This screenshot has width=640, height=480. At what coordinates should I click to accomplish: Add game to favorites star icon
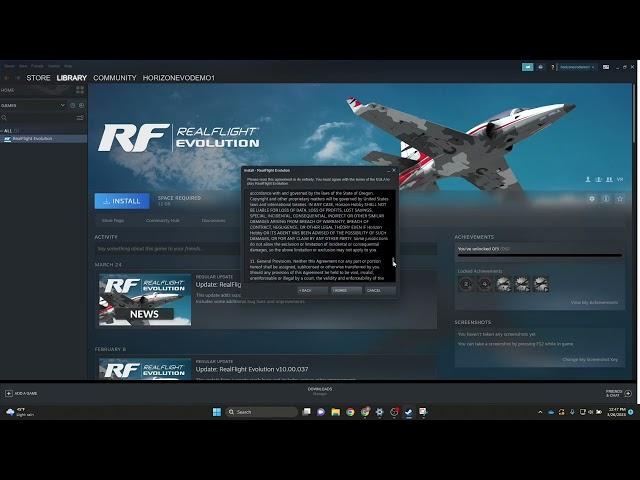(620, 199)
